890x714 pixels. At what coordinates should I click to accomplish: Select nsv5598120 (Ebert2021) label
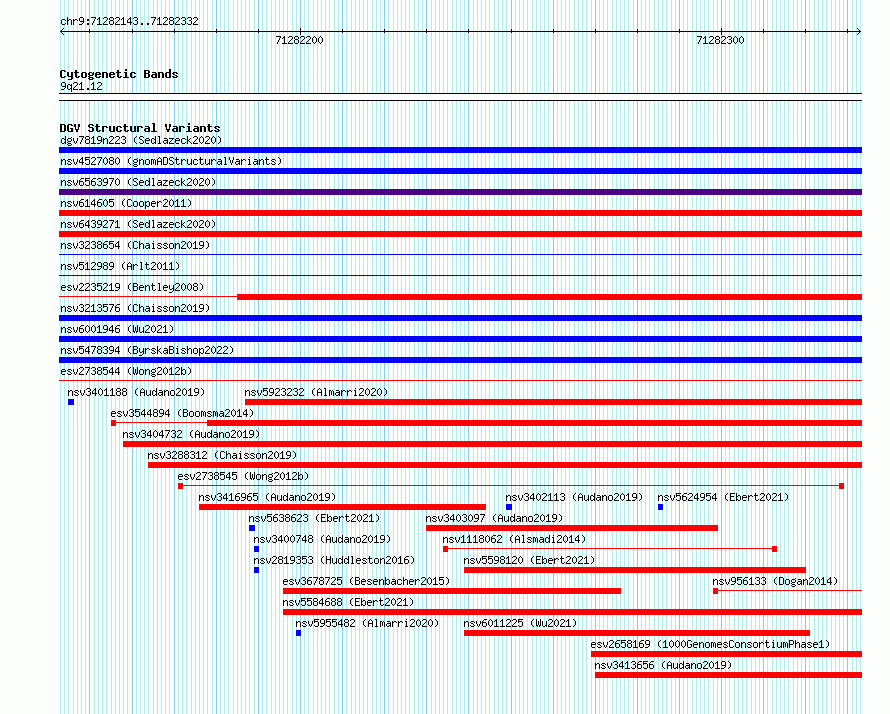(x=530, y=560)
